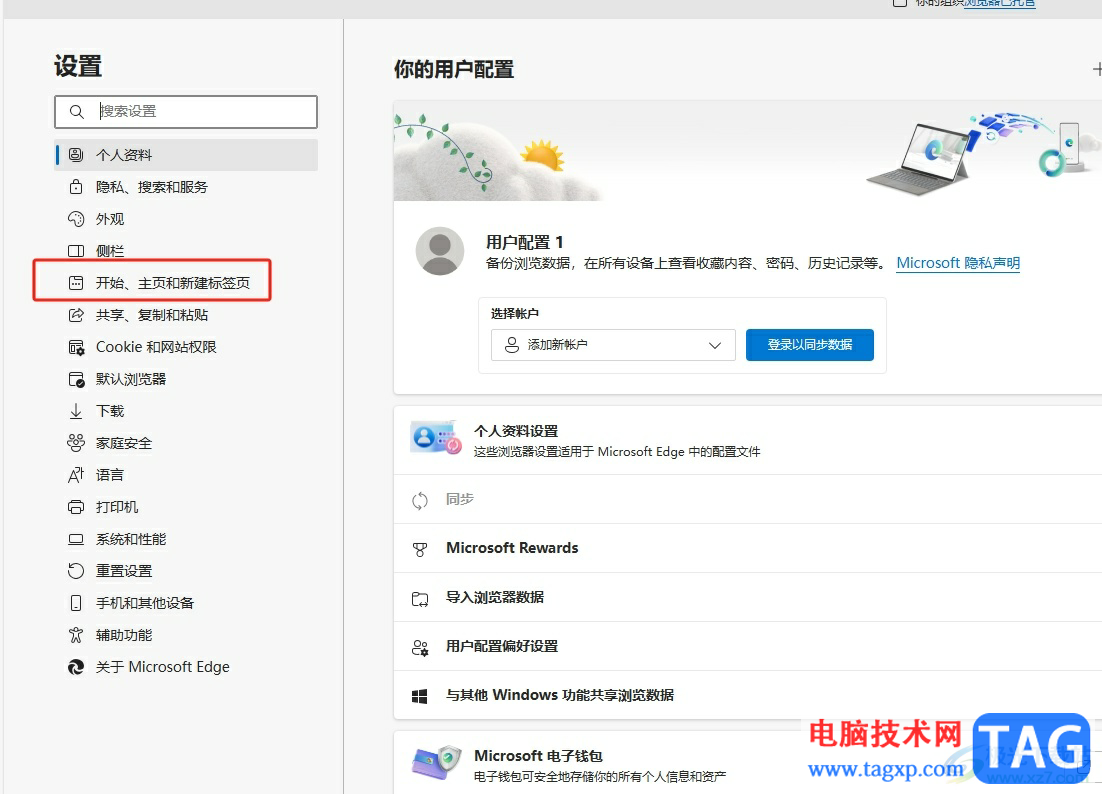Click the chevron arrow of the account dropdown
Viewport: 1102px width, 794px height.
[715, 345]
